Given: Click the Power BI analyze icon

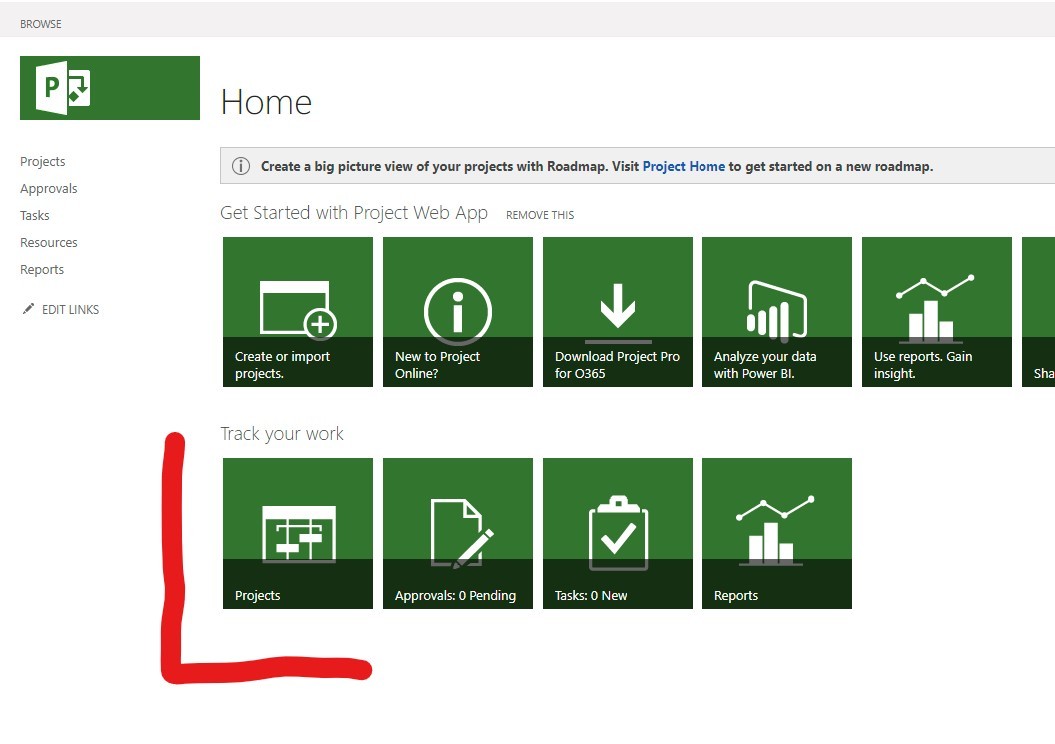Looking at the screenshot, I should click(777, 311).
